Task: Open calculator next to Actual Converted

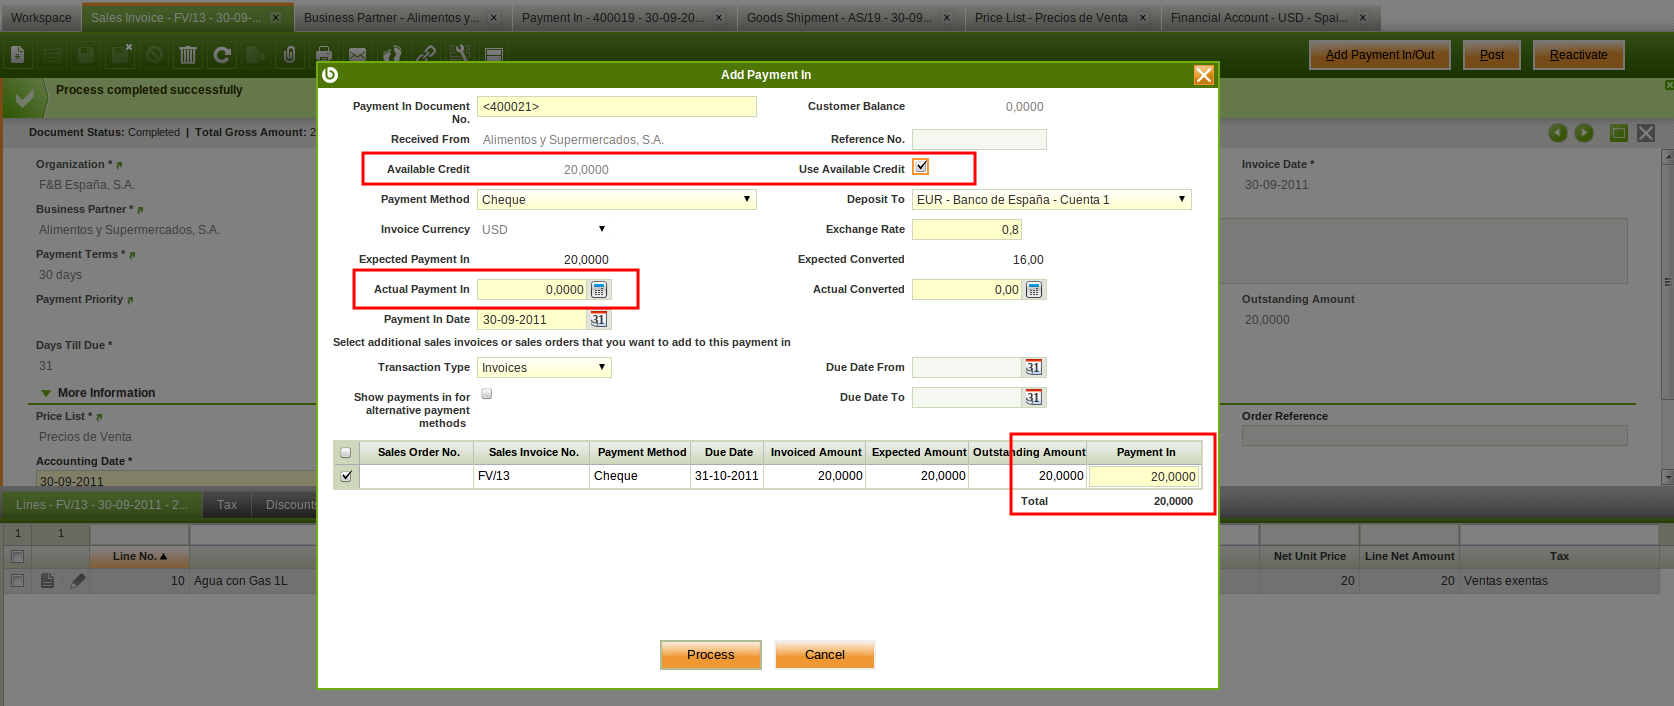Action: [x=1034, y=290]
